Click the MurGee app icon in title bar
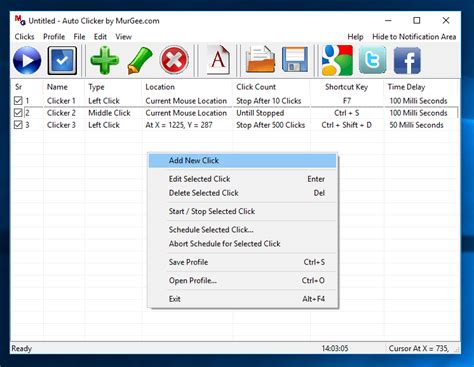The width and height of the screenshot is (474, 367). [20, 20]
